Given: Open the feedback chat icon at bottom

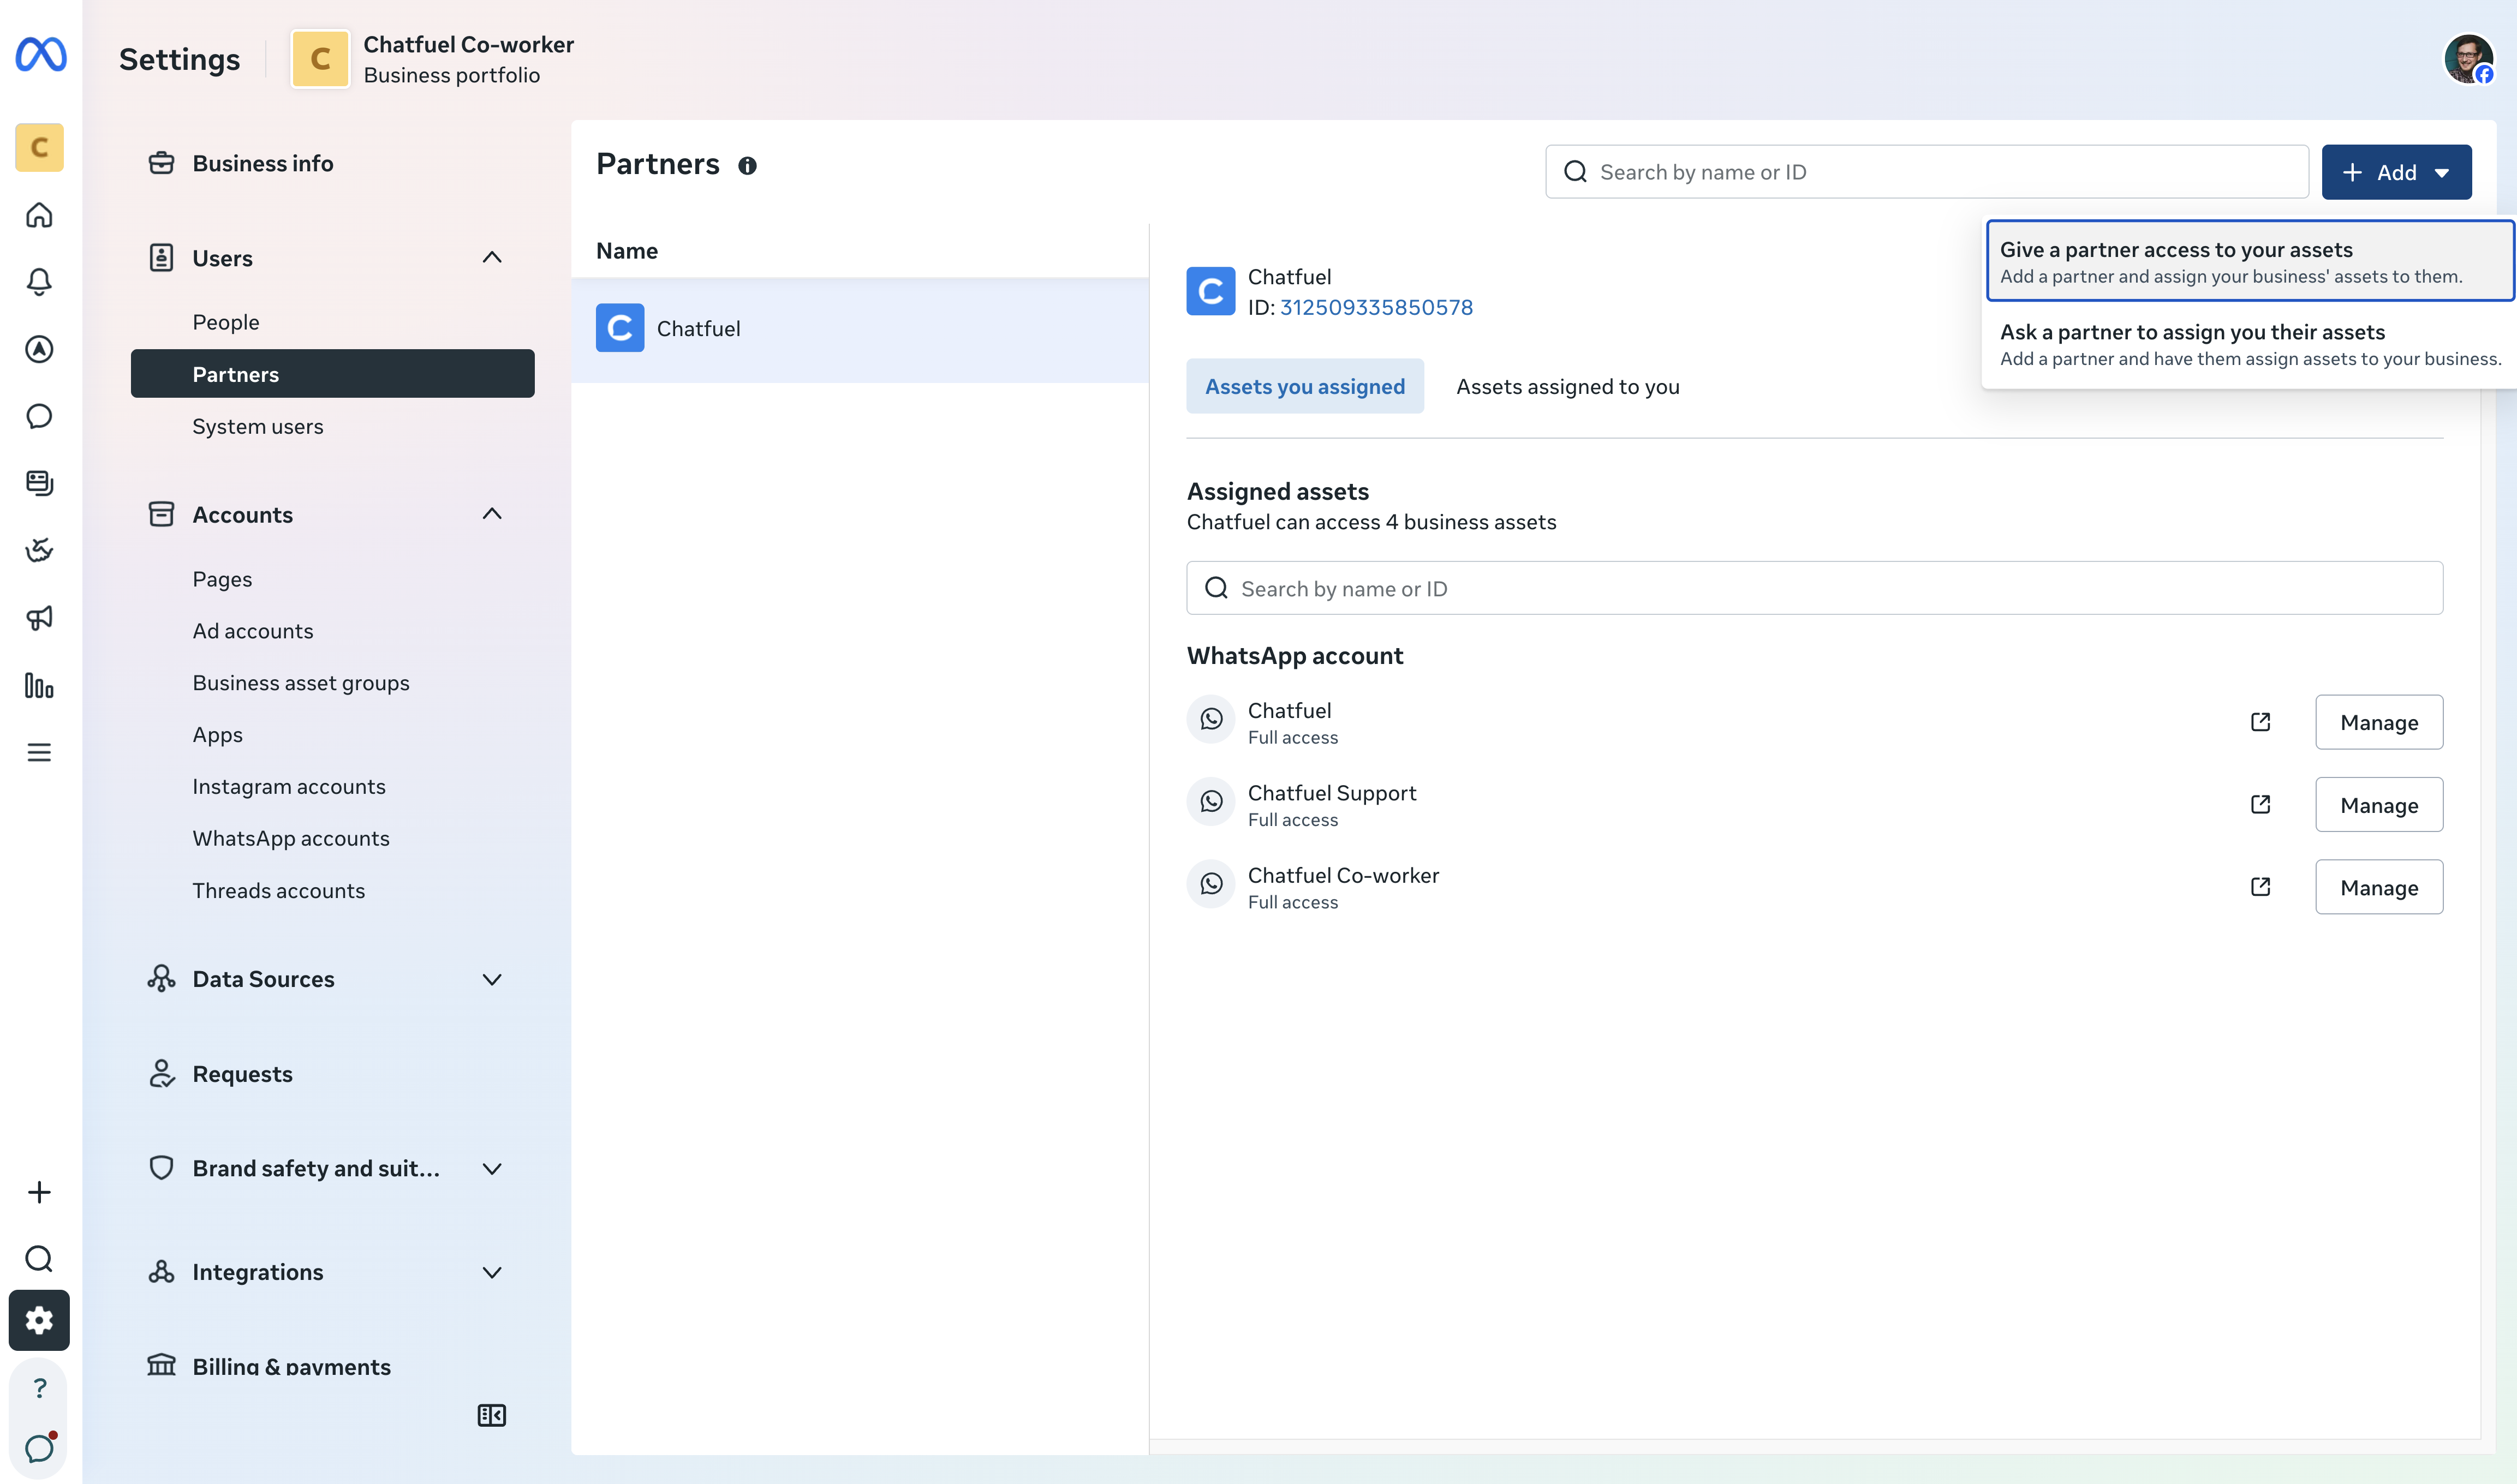Looking at the screenshot, I should (x=39, y=1448).
